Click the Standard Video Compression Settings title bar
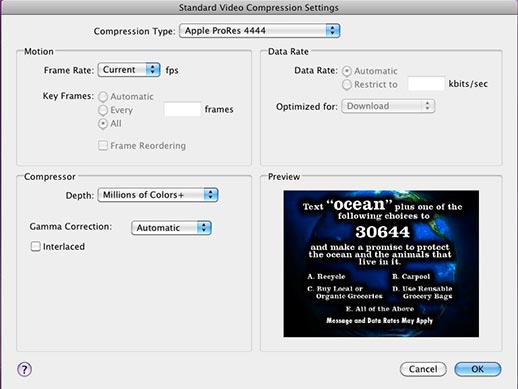This screenshot has width=518, height=389. (259, 7)
